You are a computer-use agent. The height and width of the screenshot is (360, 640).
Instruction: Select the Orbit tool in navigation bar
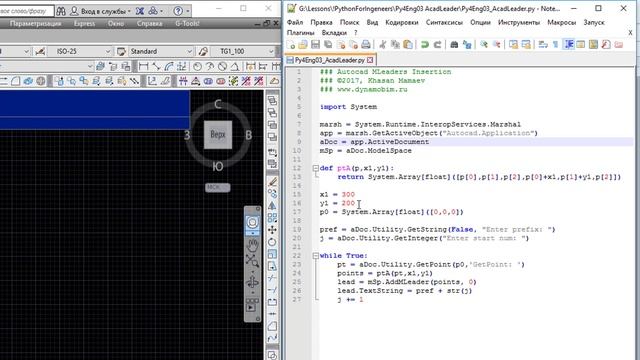point(253,282)
